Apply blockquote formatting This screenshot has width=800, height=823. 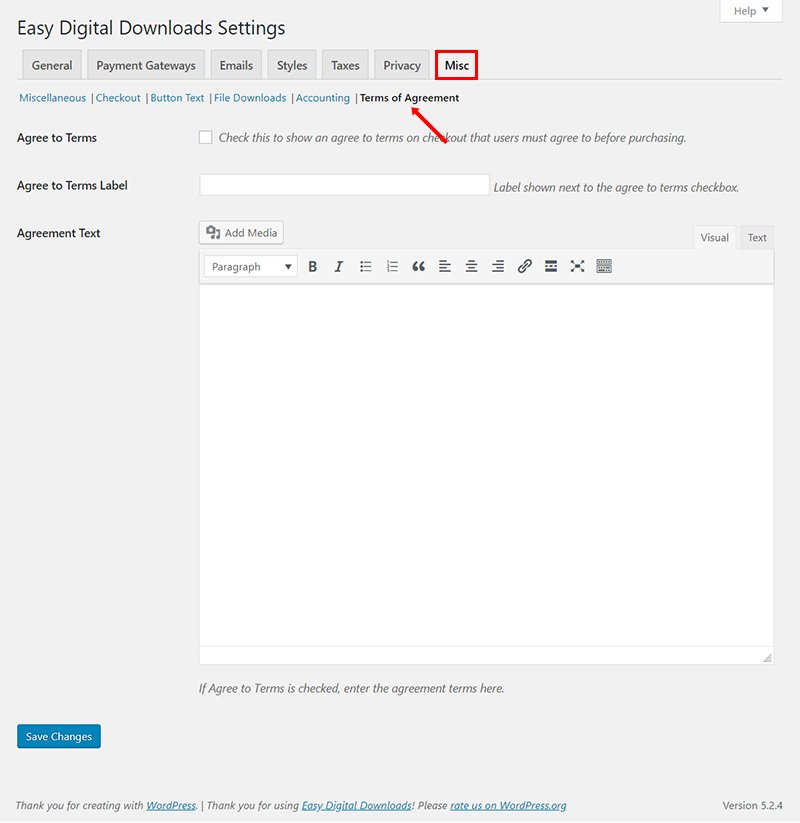(x=418, y=267)
